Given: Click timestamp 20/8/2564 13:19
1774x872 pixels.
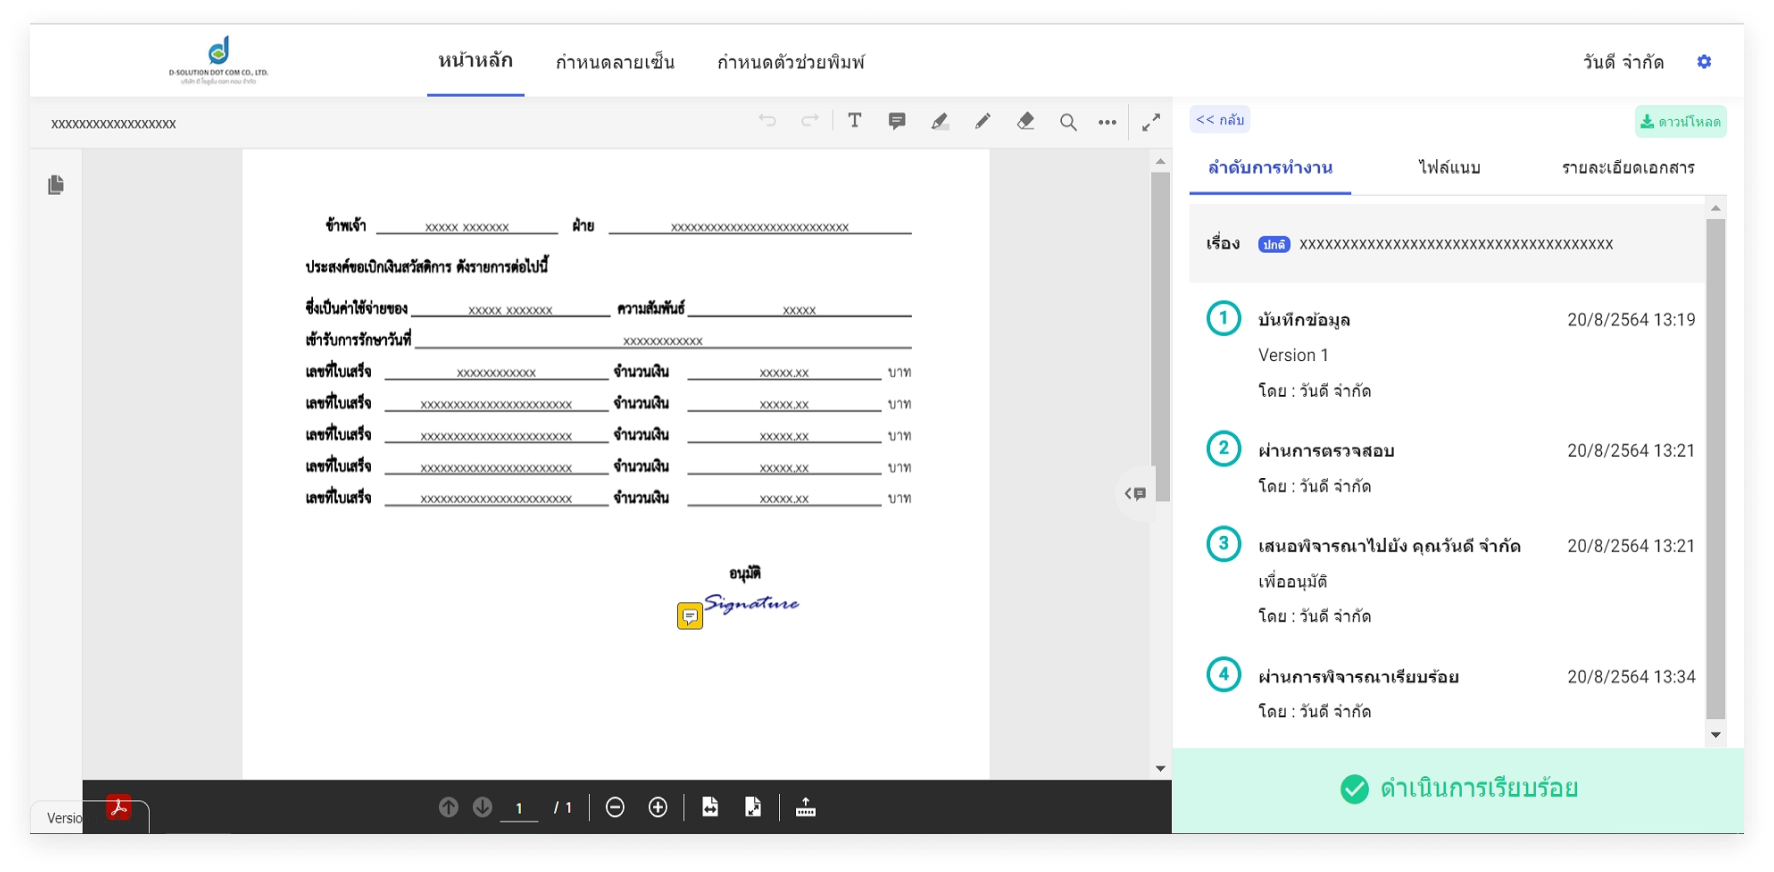Looking at the screenshot, I should pyautogui.click(x=1631, y=320).
